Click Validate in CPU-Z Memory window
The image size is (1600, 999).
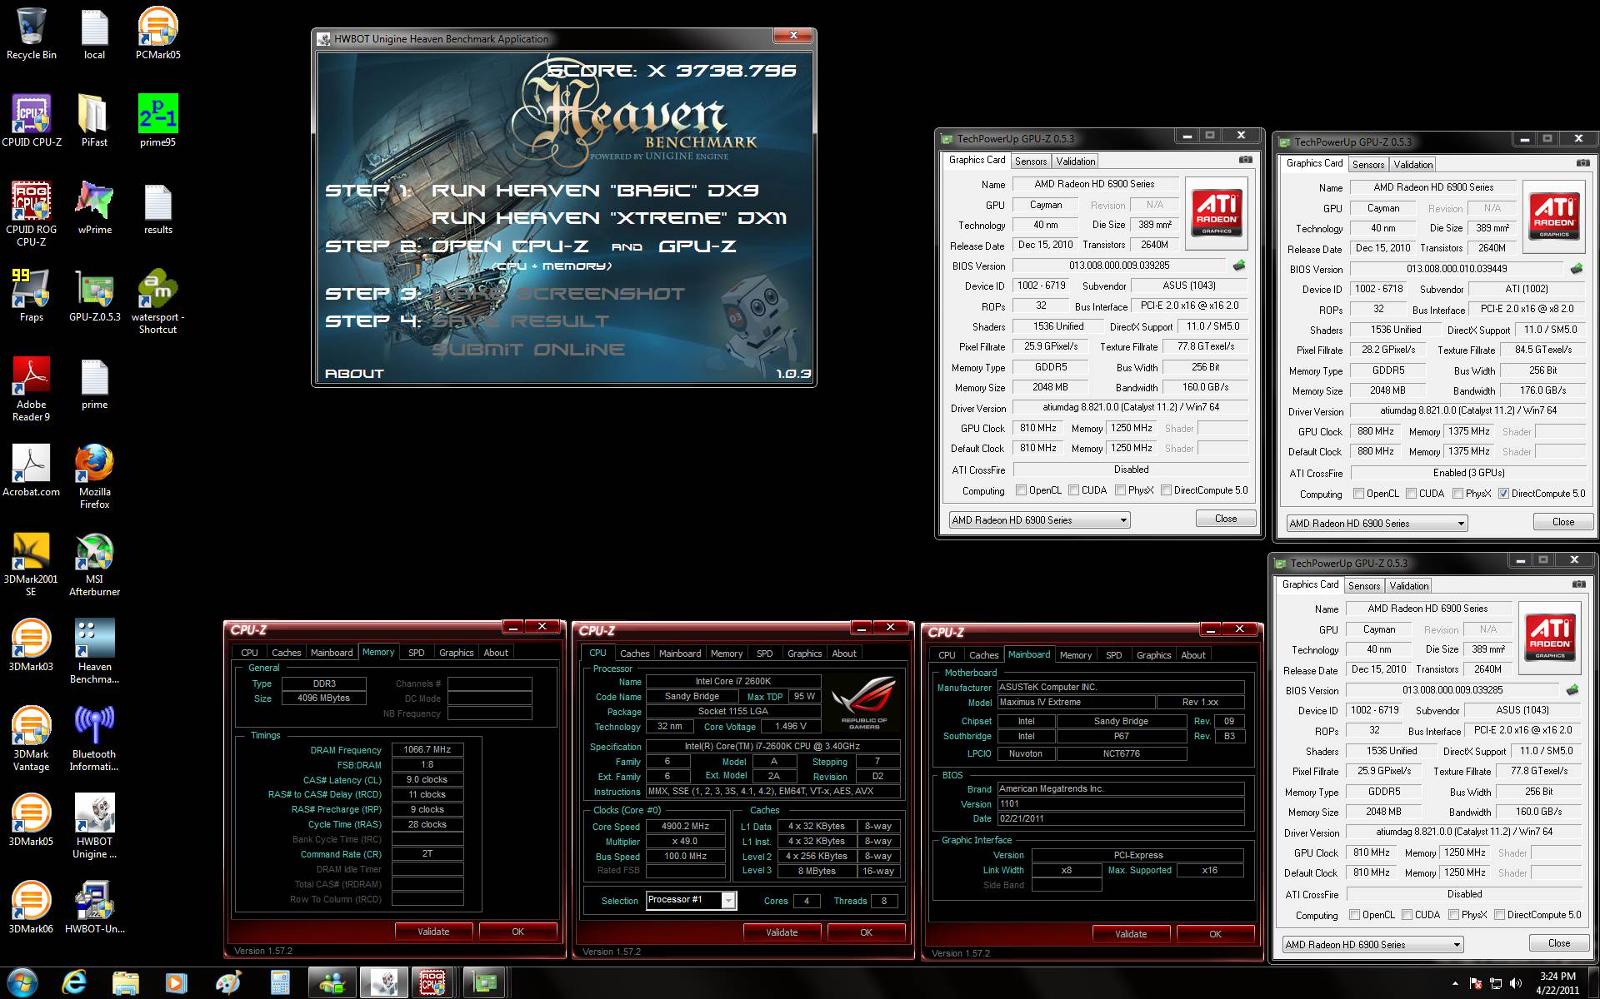[x=433, y=931]
